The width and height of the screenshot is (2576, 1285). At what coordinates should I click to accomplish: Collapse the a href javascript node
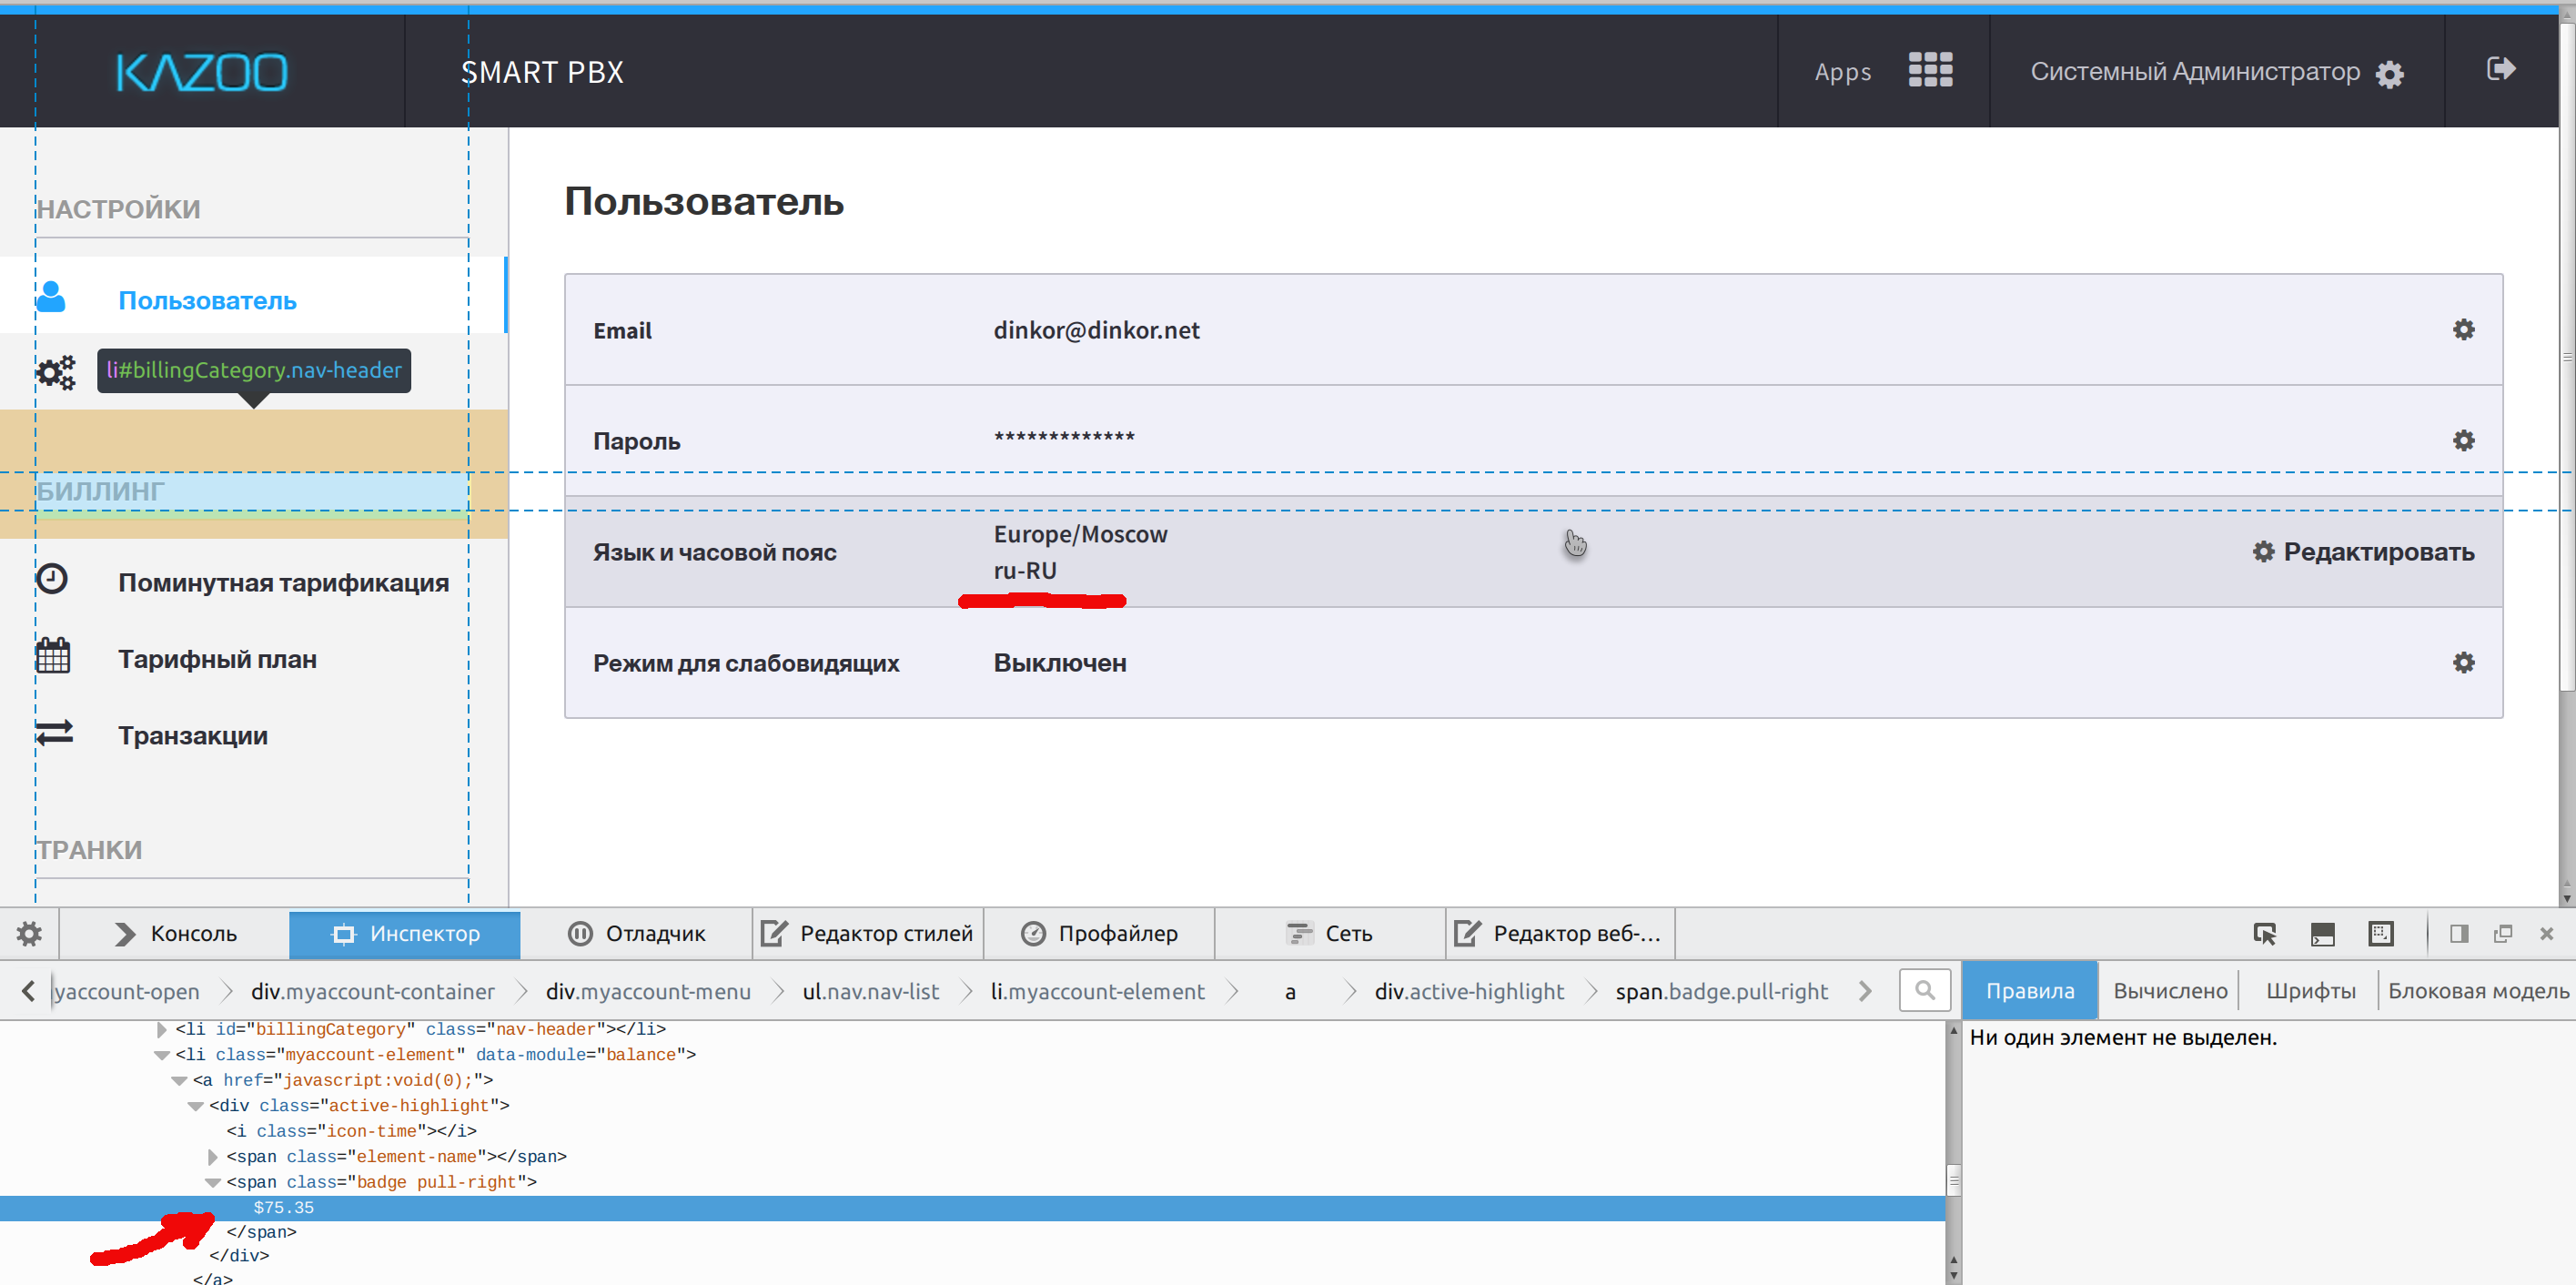pyautogui.click(x=179, y=1080)
